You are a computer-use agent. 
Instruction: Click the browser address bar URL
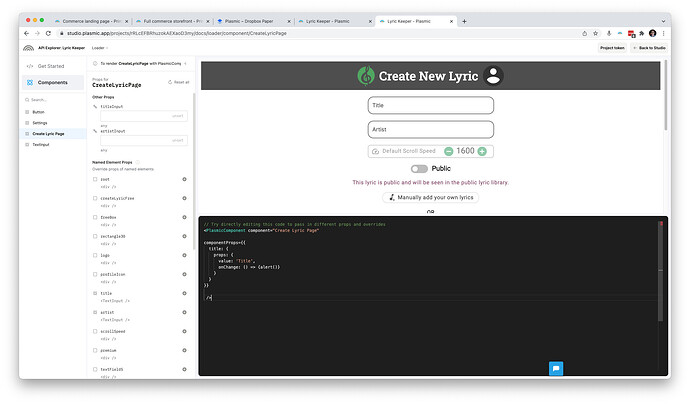[x=177, y=33]
